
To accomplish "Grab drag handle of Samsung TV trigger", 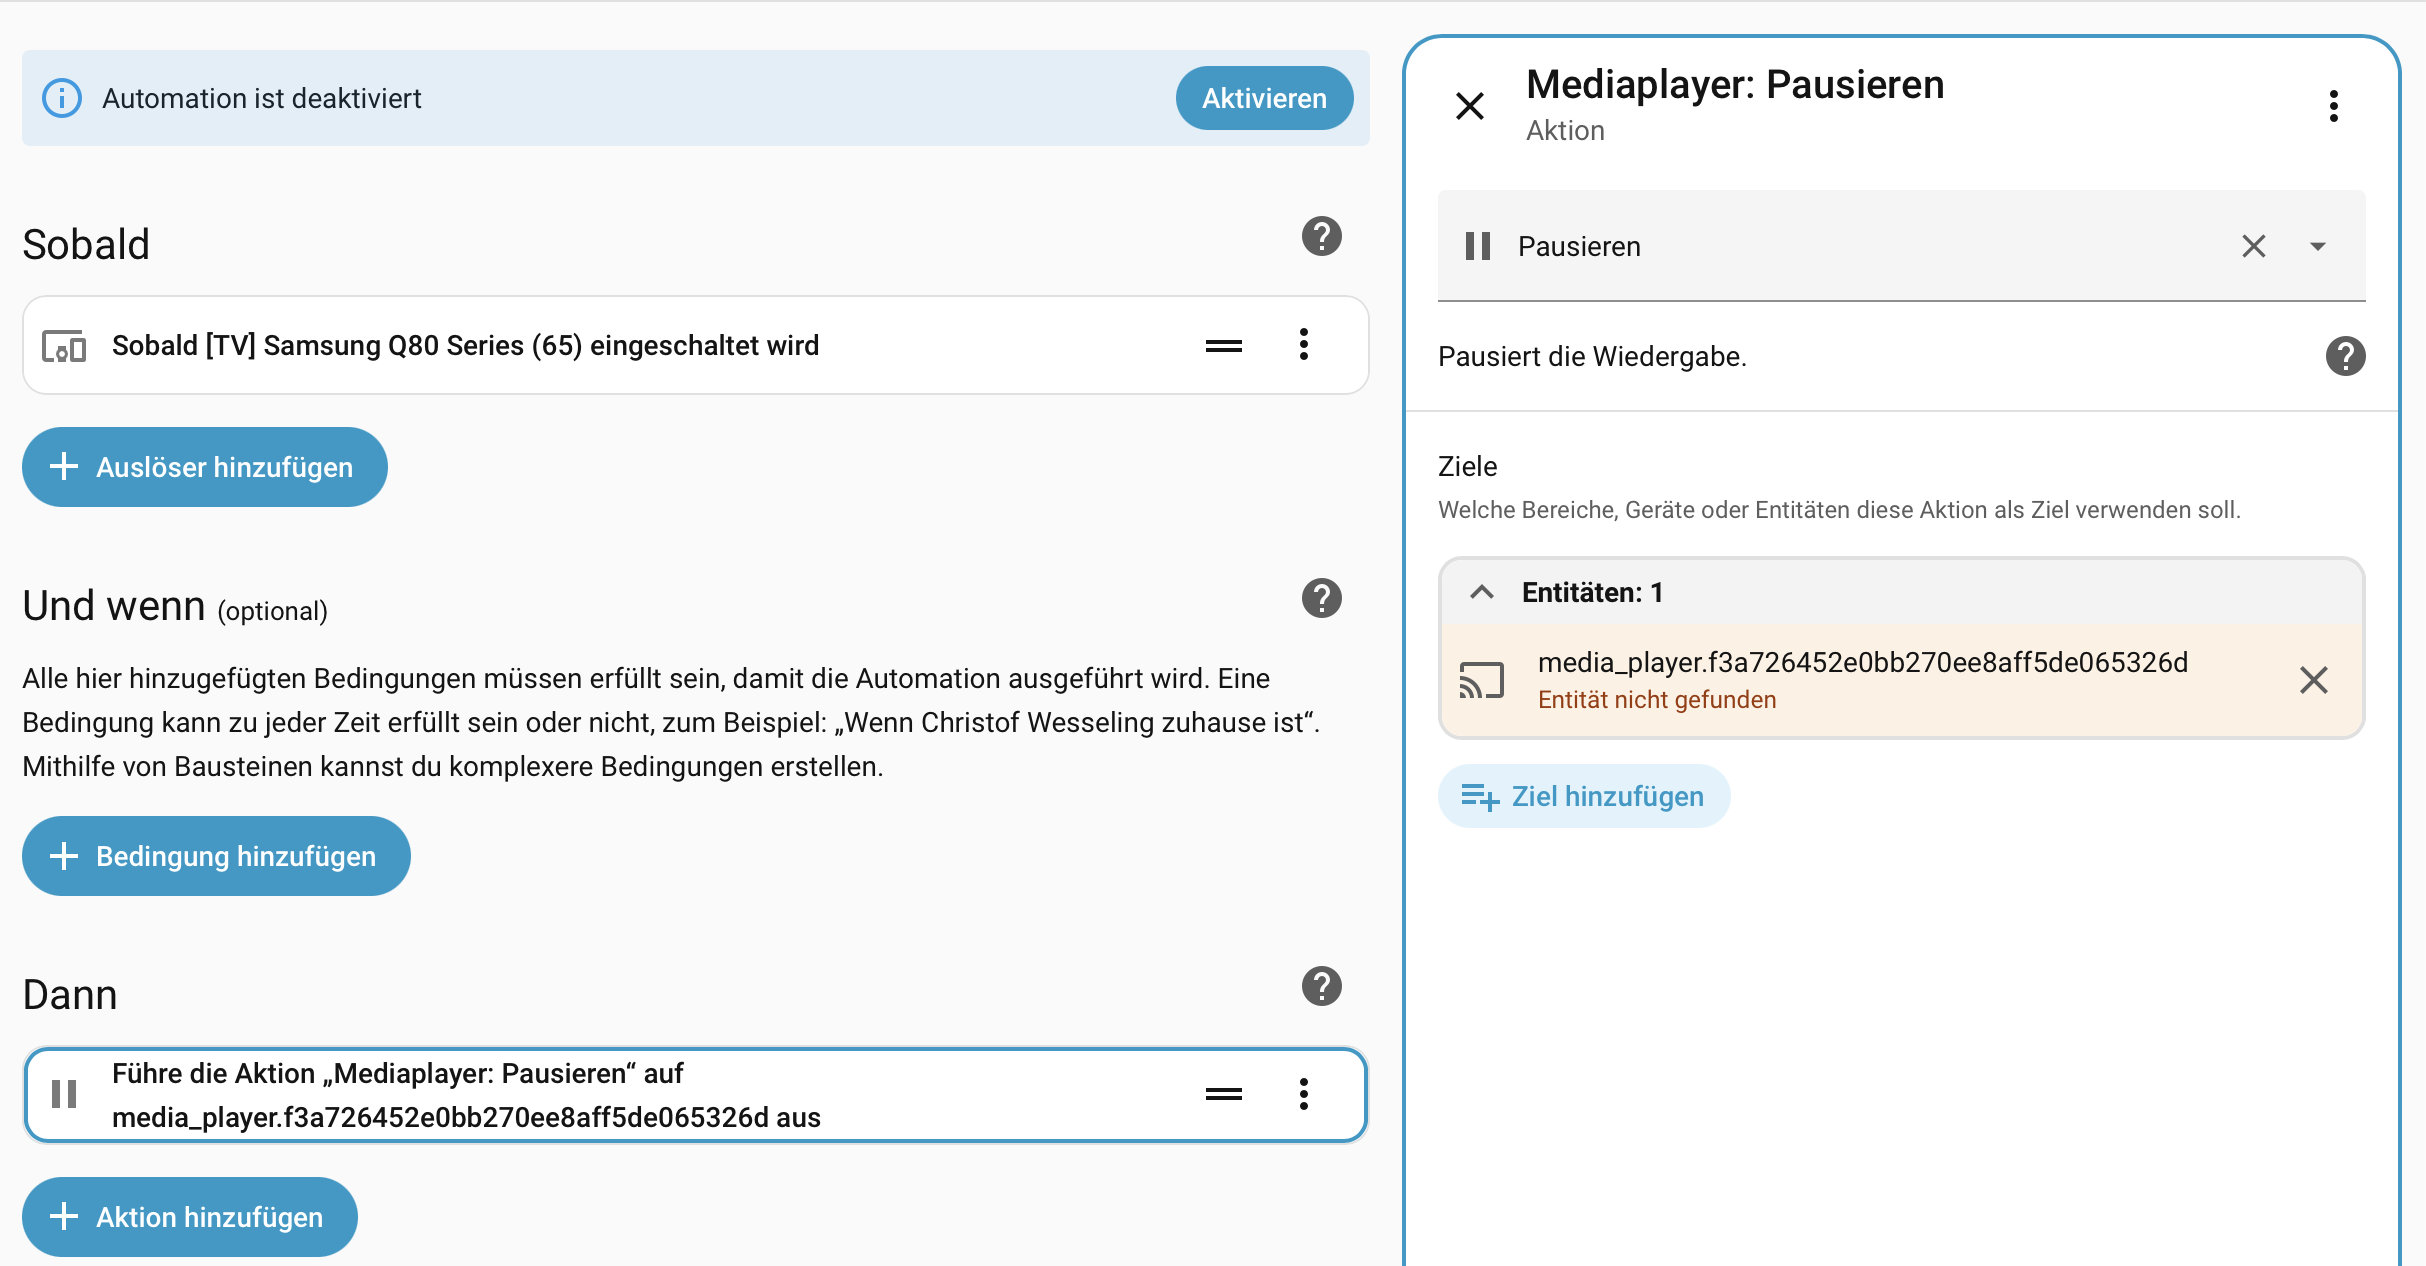I will (x=1223, y=346).
